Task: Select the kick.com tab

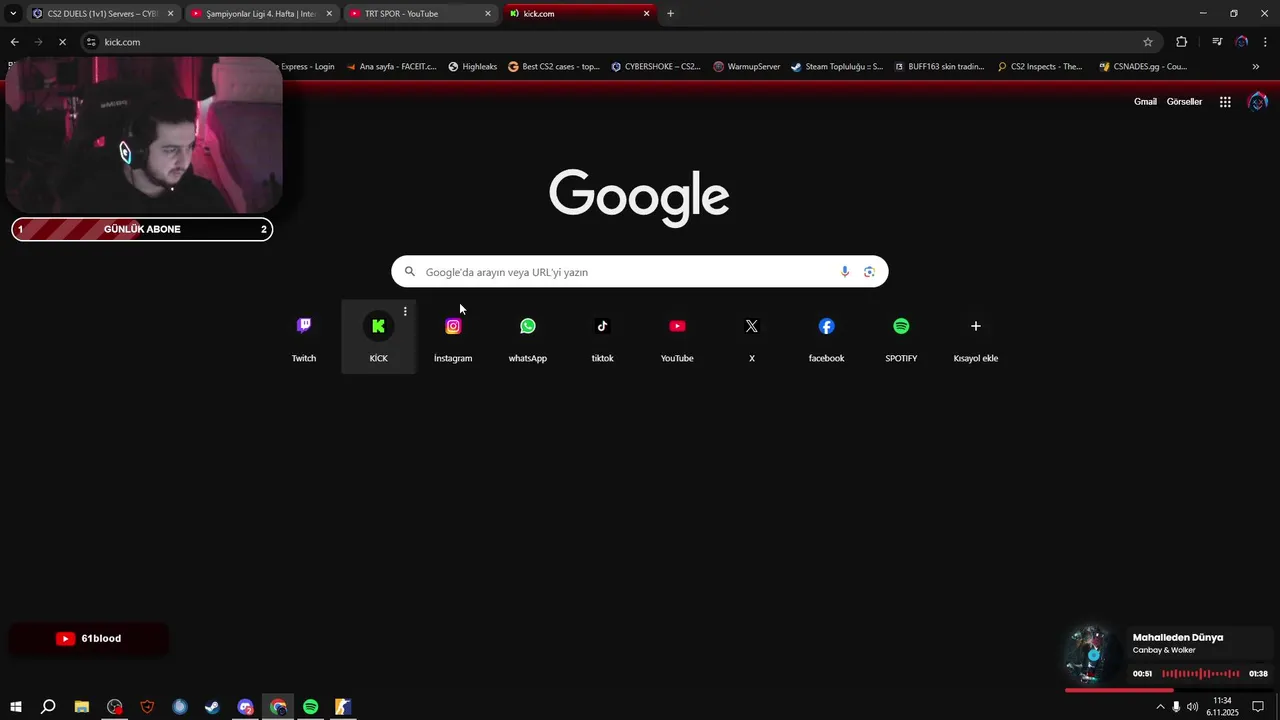Action: pos(578,14)
